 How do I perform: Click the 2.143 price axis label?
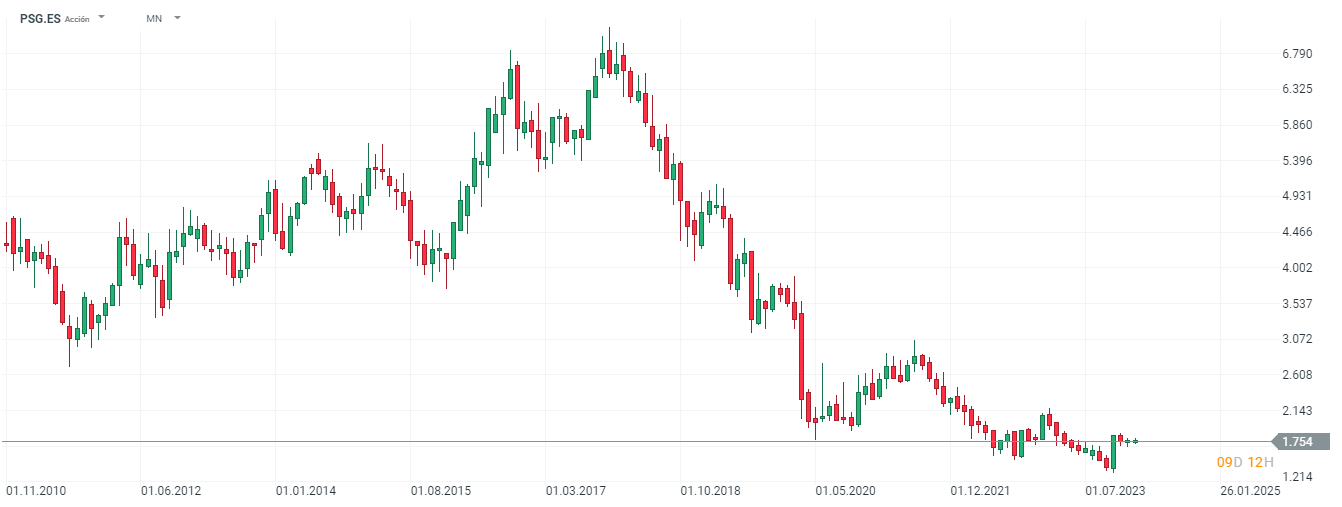pos(1296,411)
